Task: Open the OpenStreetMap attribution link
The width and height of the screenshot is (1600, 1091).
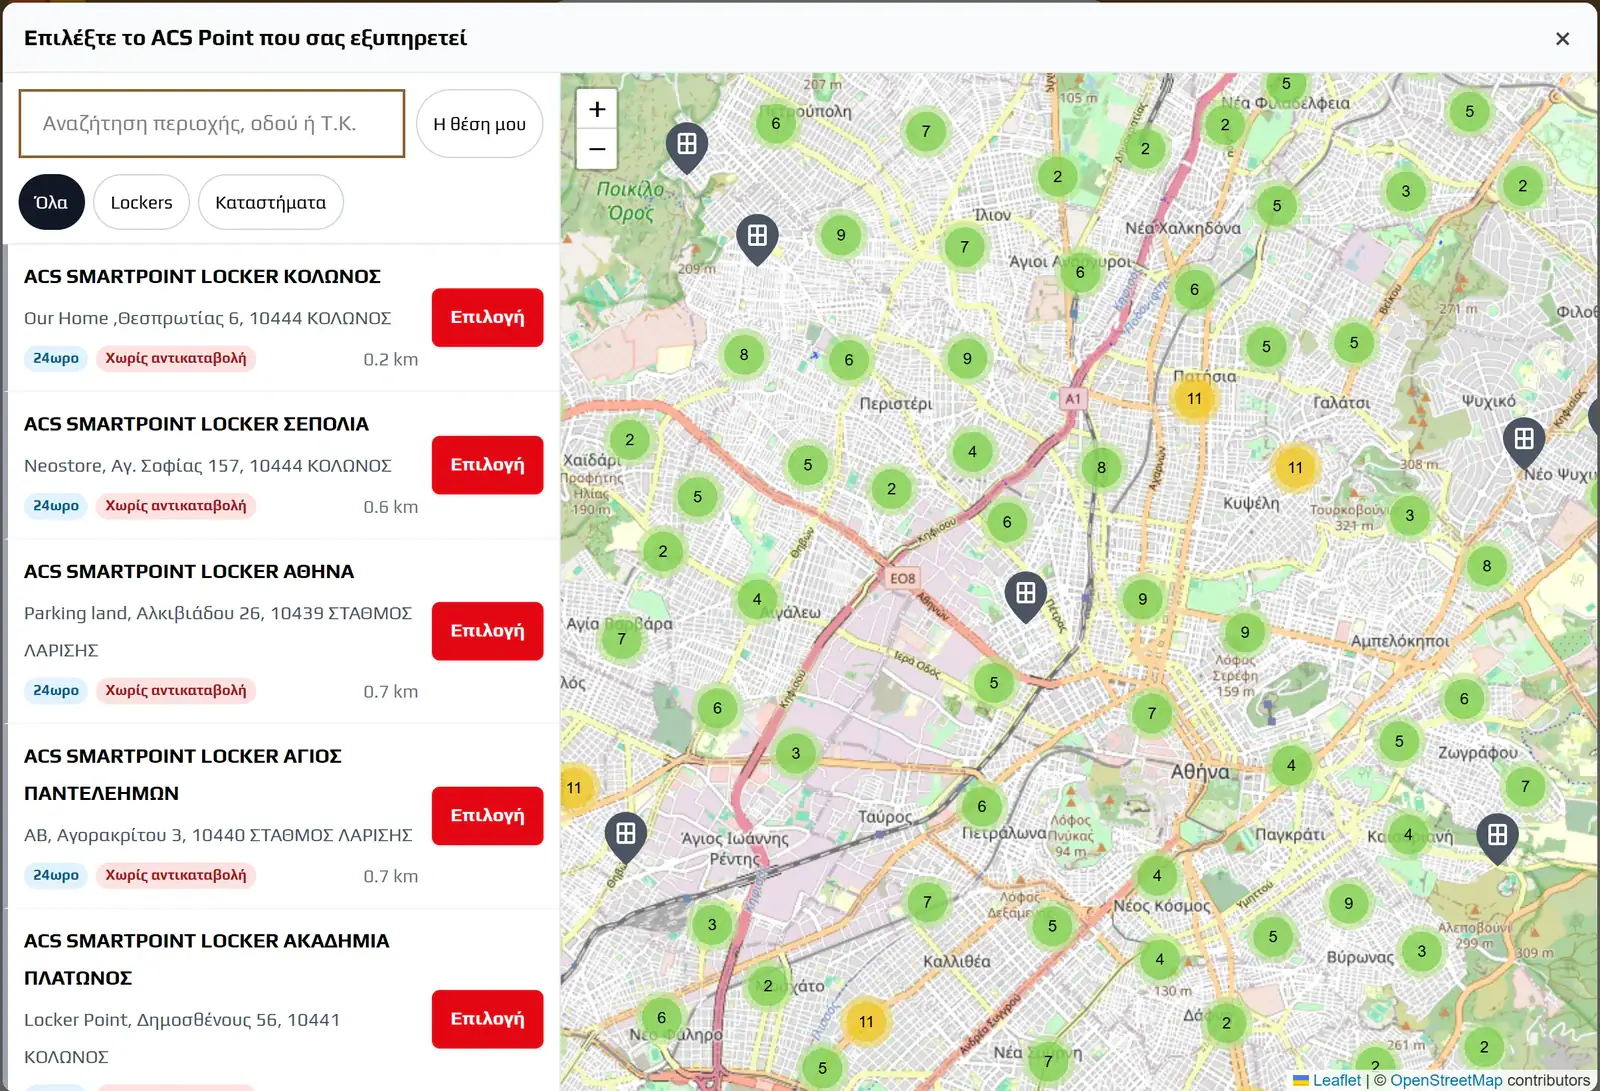Action: pyautogui.click(x=1446, y=1080)
